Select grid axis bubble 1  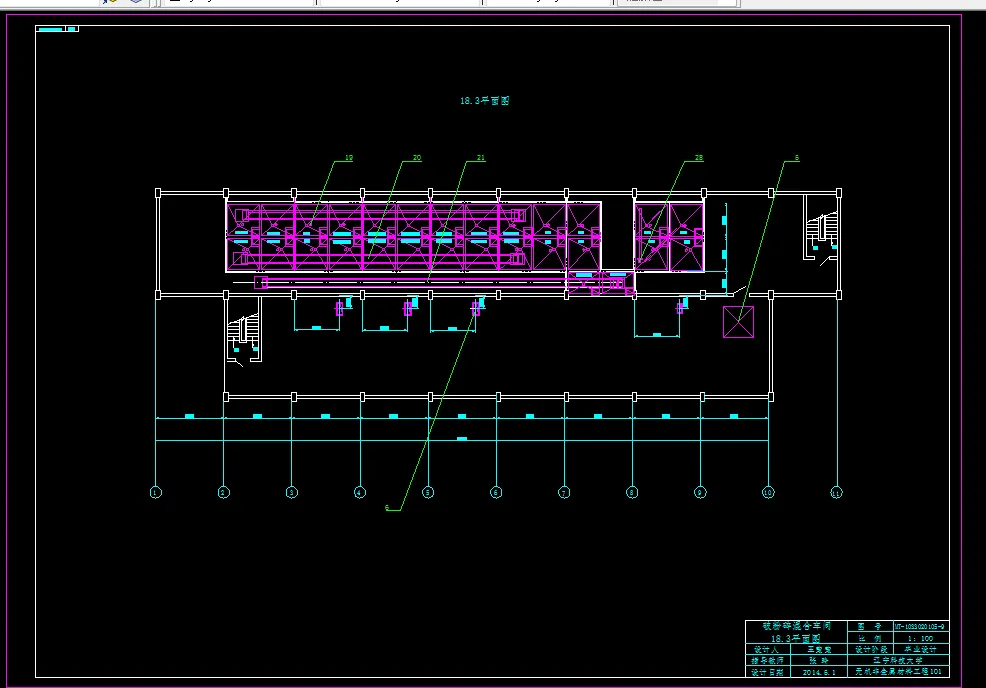click(x=156, y=492)
